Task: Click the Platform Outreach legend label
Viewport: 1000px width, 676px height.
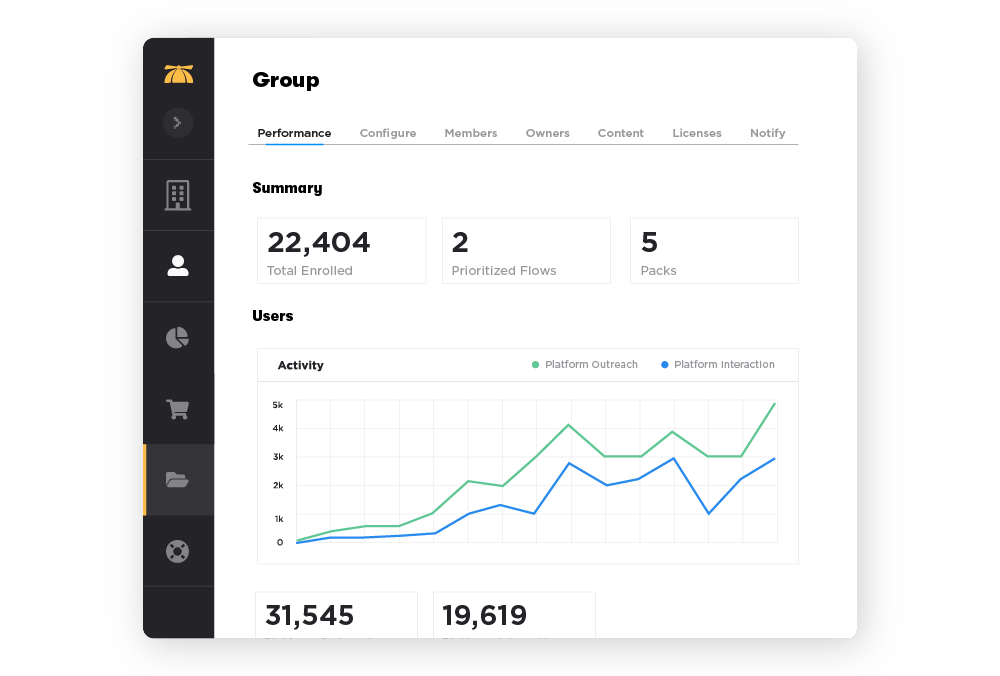Action: [591, 364]
